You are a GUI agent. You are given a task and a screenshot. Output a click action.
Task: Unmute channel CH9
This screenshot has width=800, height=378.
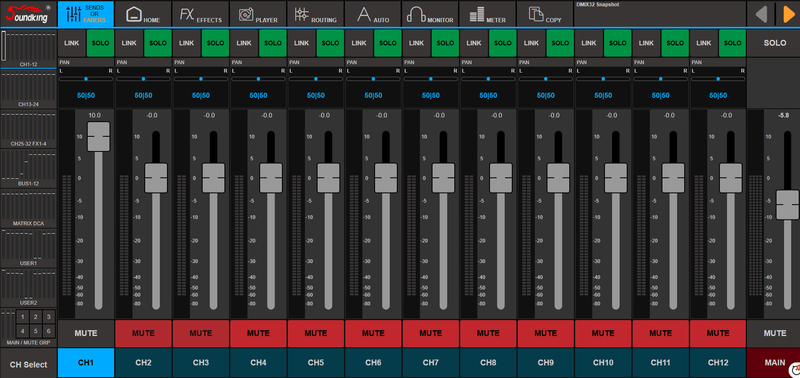coord(545,333)
